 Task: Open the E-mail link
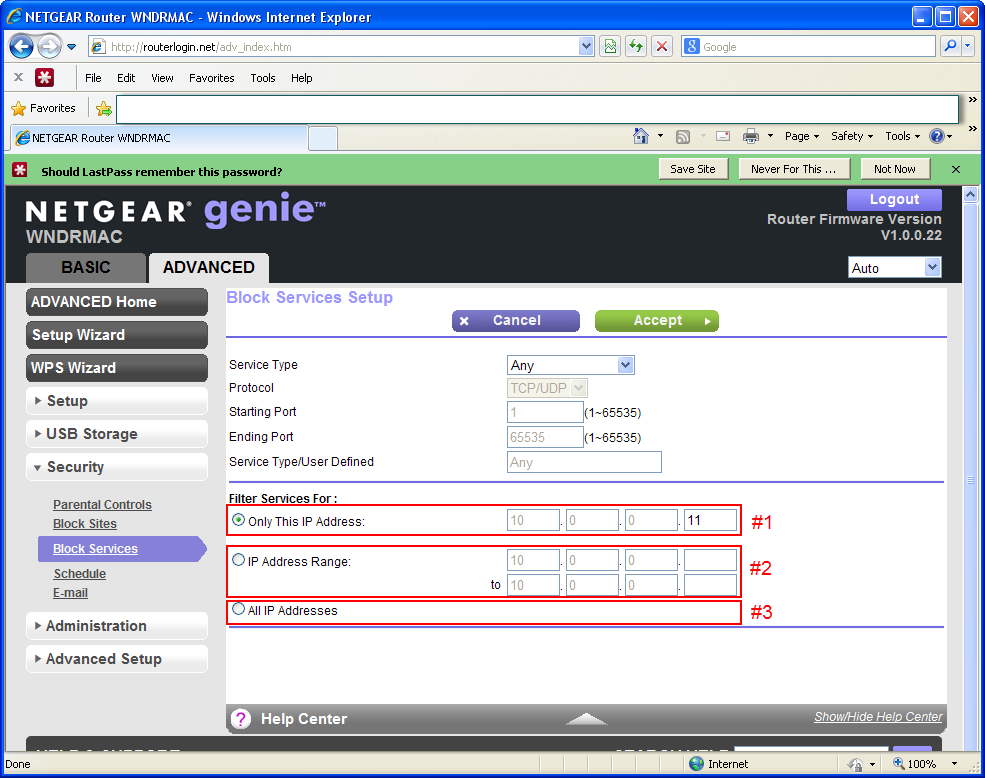click(x=70, y=593)
